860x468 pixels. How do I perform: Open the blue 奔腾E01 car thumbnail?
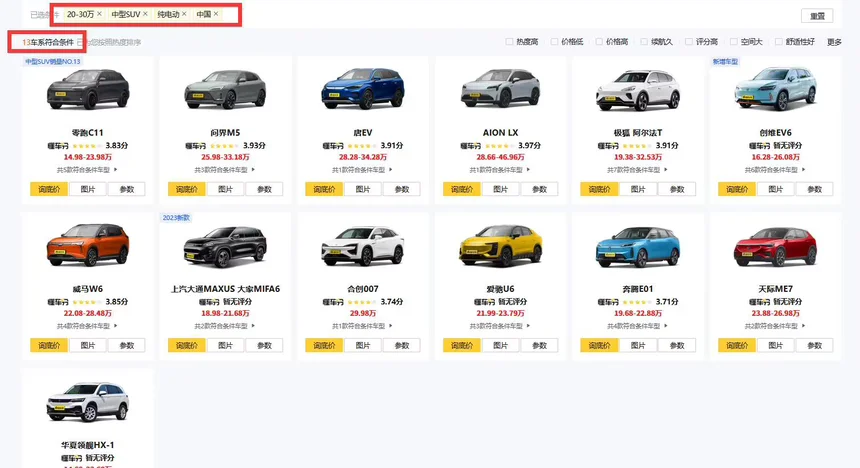coord(638,246)
